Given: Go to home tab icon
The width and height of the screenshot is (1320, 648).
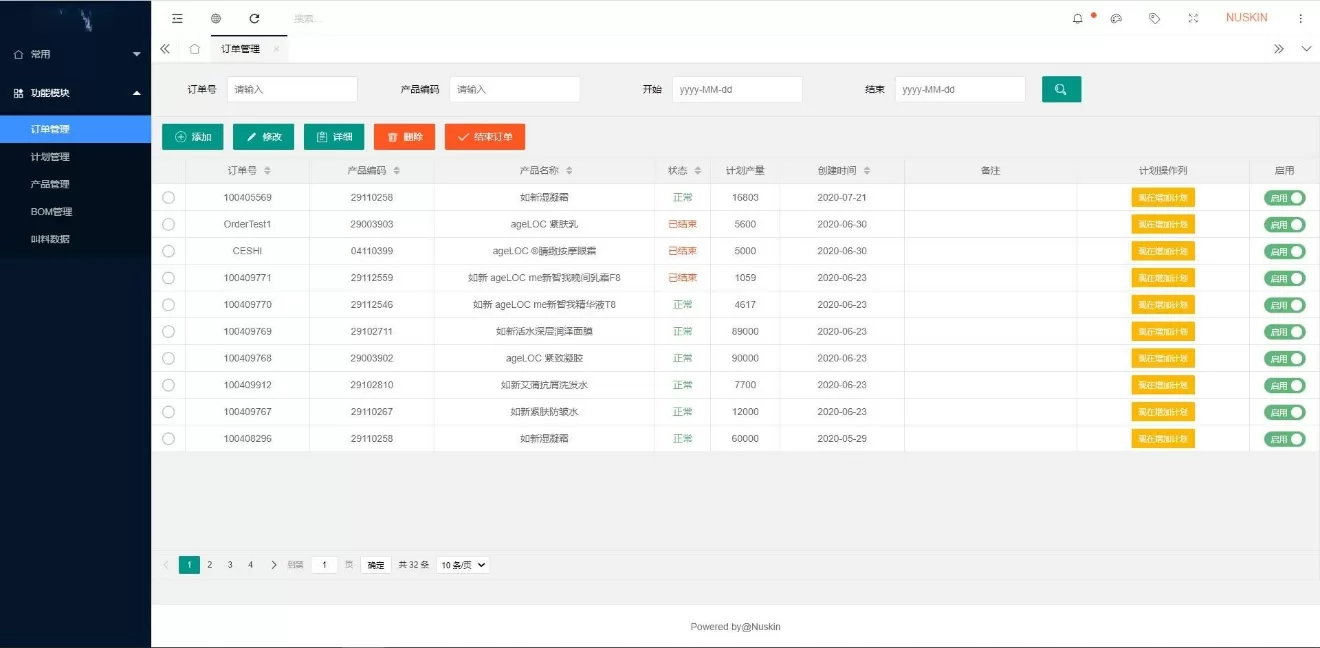Looking at the screenshot, I should (x=195, y=48).
